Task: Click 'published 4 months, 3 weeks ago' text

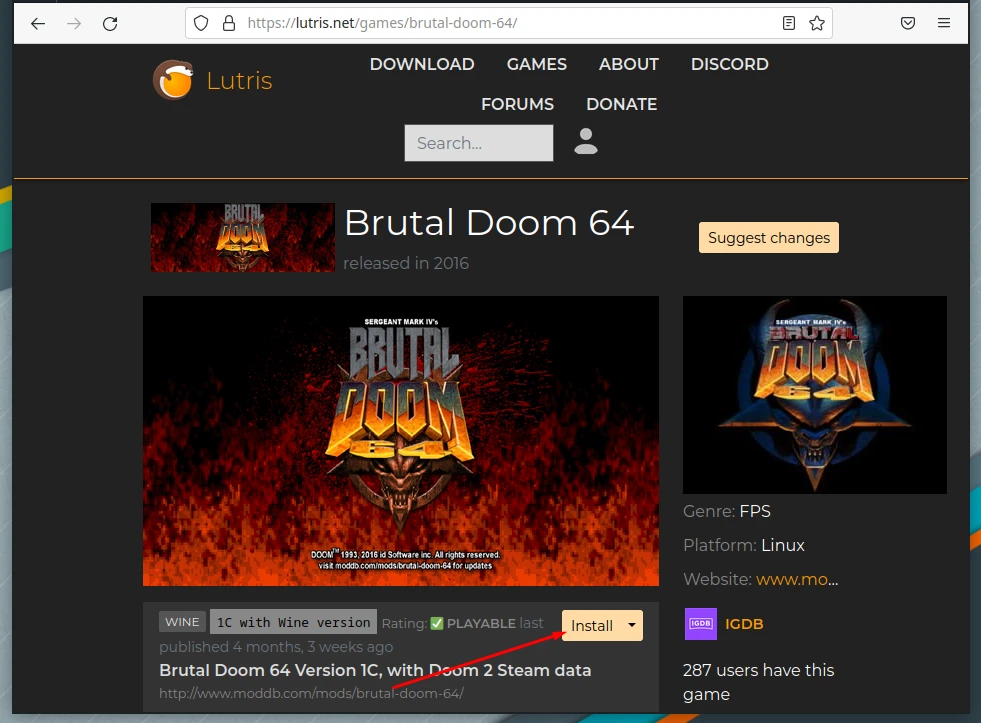Action: 276,647
